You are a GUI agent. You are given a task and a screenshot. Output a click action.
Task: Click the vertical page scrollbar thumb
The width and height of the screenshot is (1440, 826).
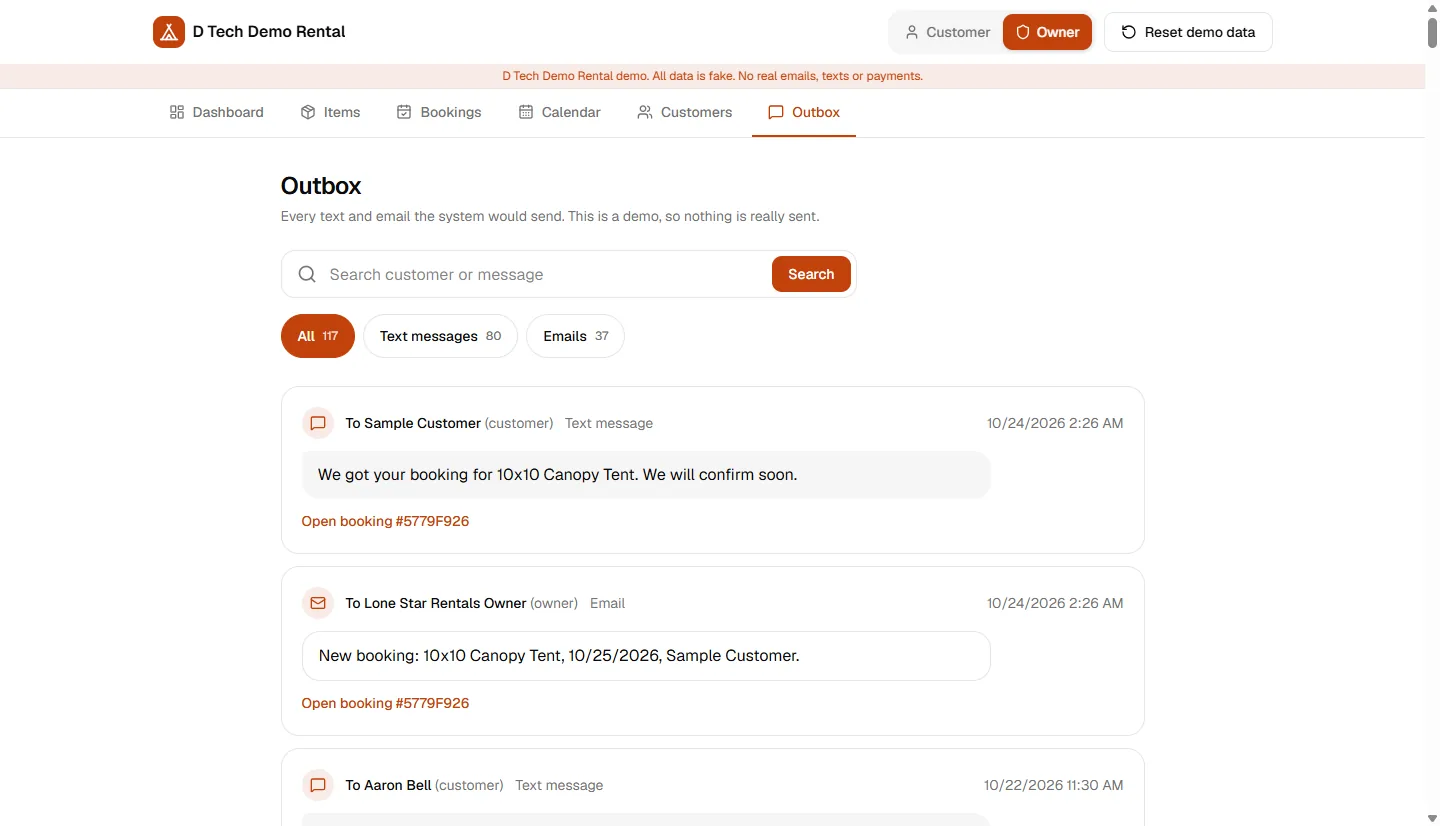(1432, 32)
